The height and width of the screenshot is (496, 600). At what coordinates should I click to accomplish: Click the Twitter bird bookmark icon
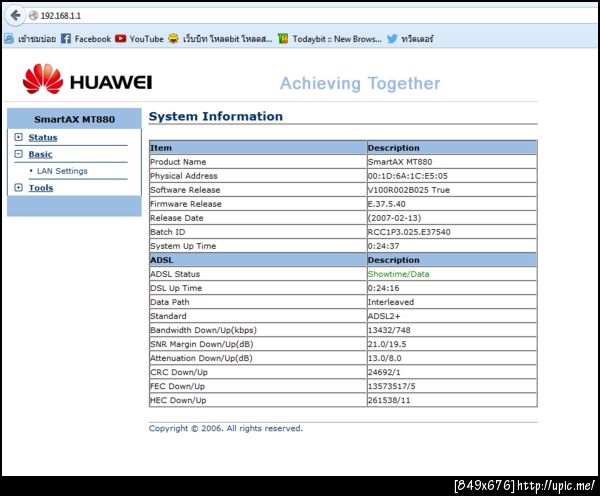click(x=392, y=39)
